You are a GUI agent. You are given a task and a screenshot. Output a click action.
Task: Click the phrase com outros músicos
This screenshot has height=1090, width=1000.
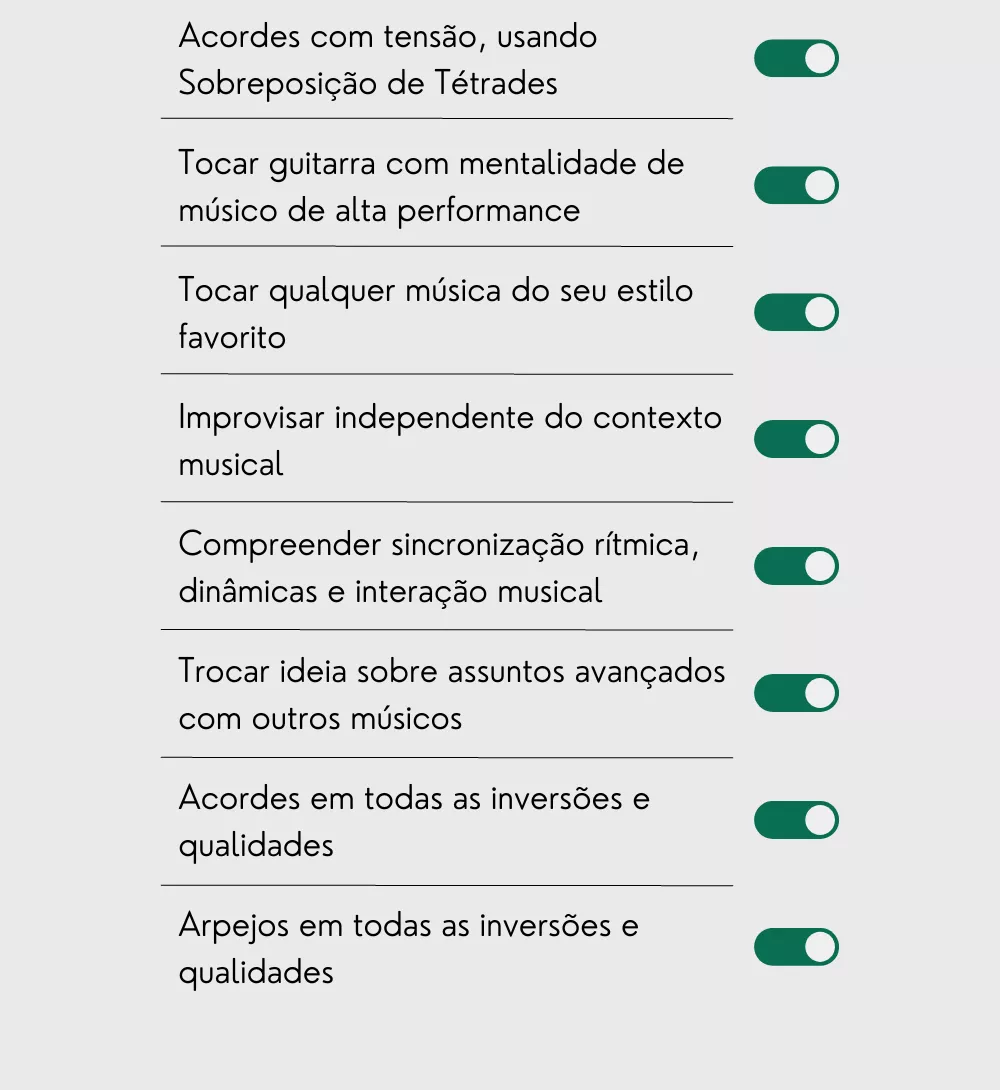click(320, 718)
